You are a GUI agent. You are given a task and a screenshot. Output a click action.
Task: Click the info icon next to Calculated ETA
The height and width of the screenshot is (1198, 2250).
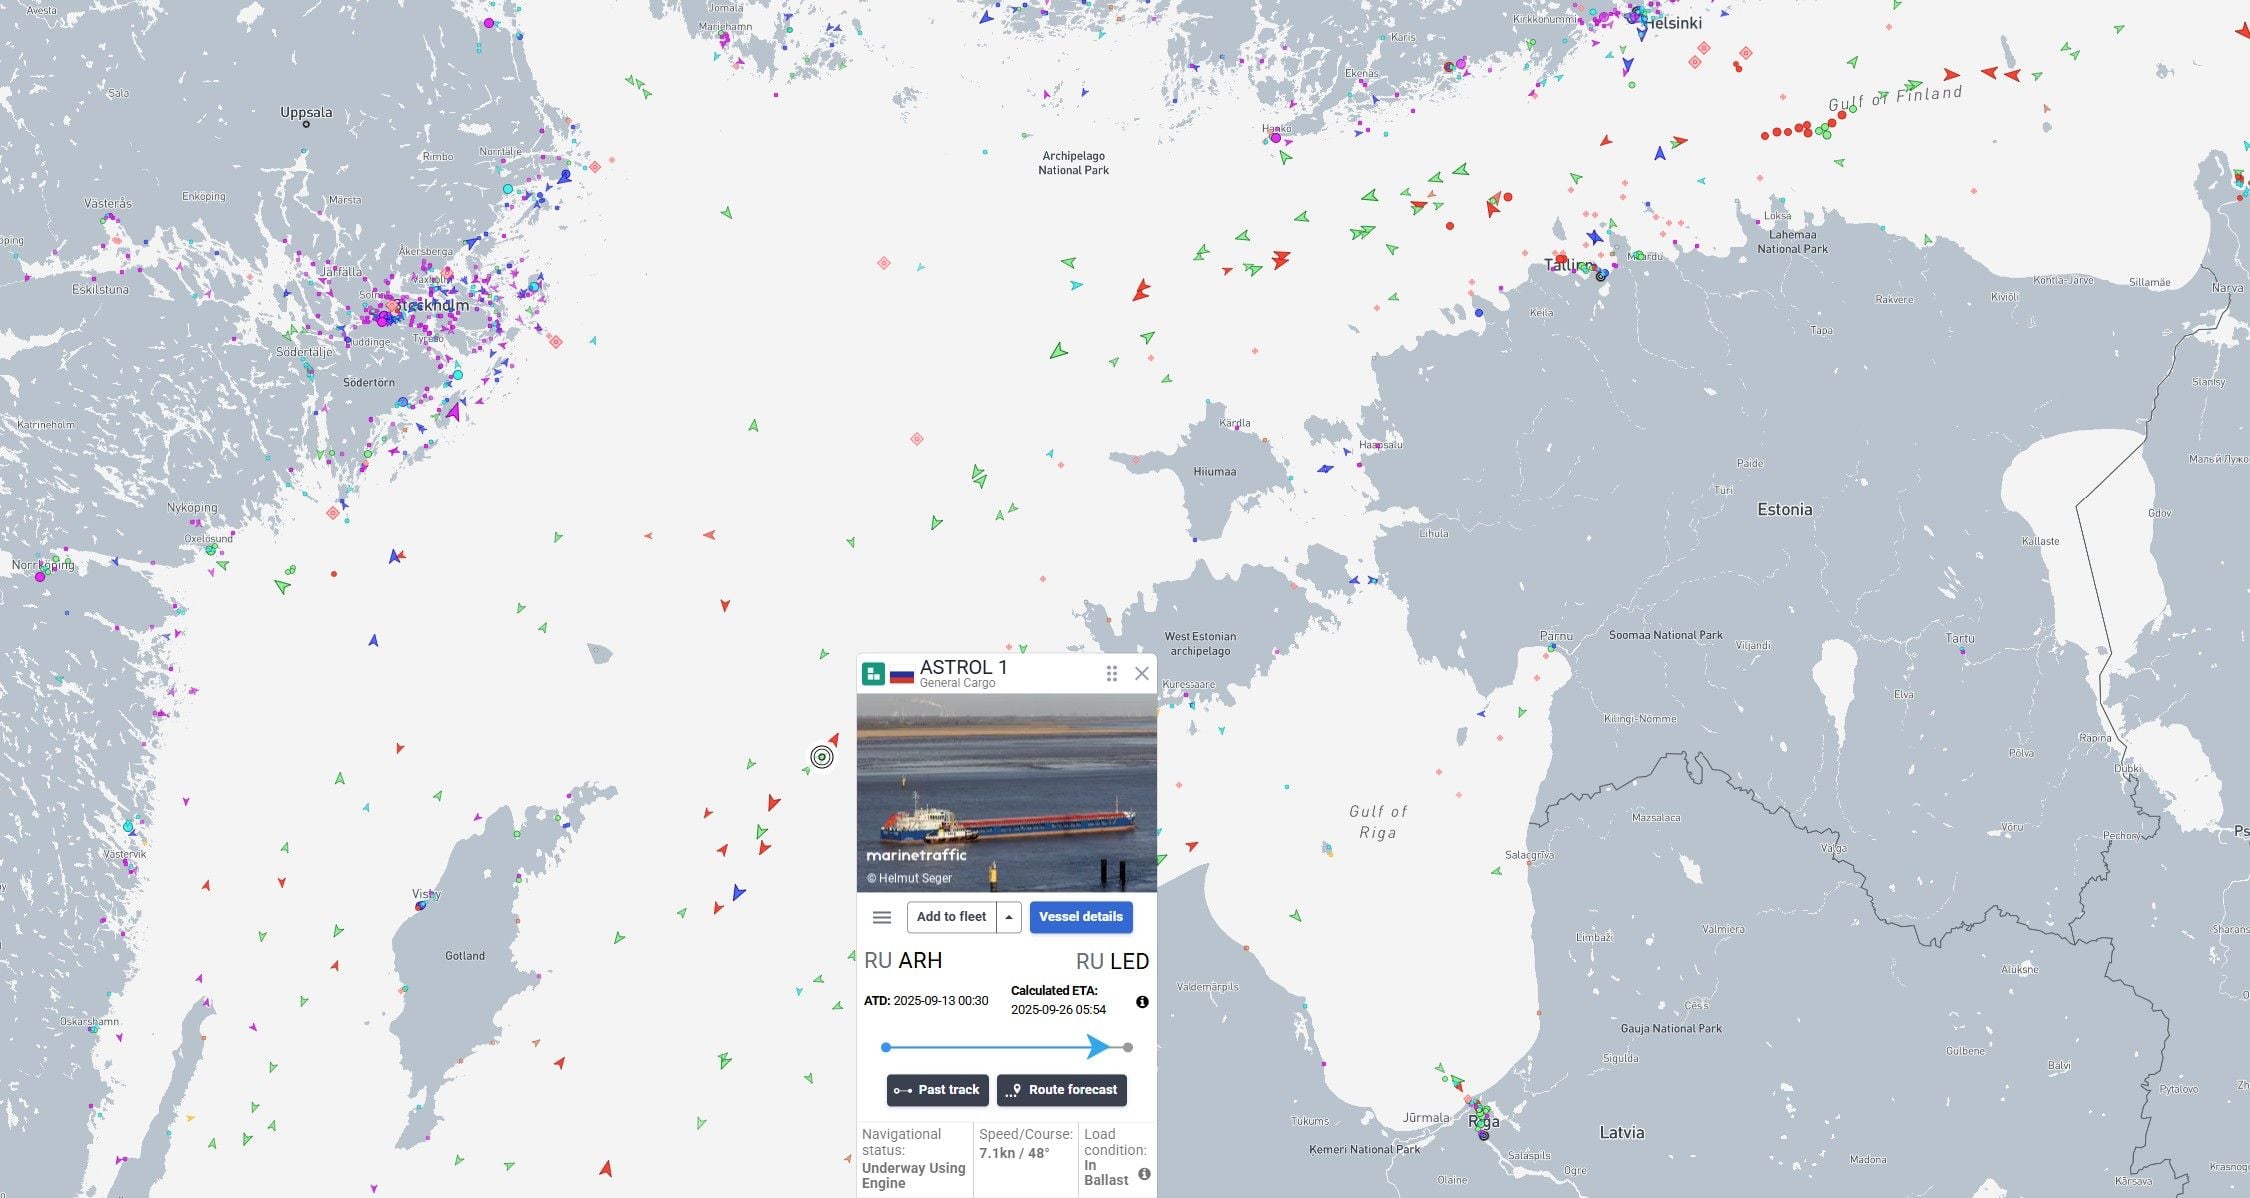[x=1142, y=1002]
